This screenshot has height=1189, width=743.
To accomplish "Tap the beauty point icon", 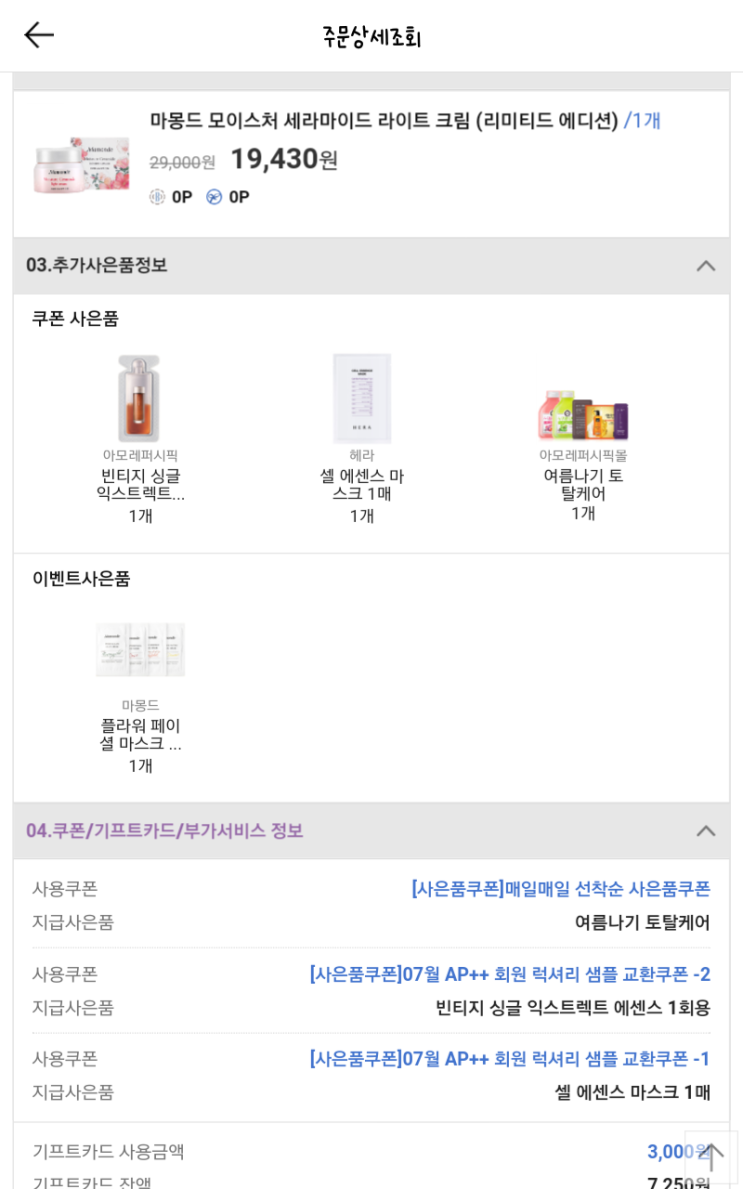I will pos(157,196).
